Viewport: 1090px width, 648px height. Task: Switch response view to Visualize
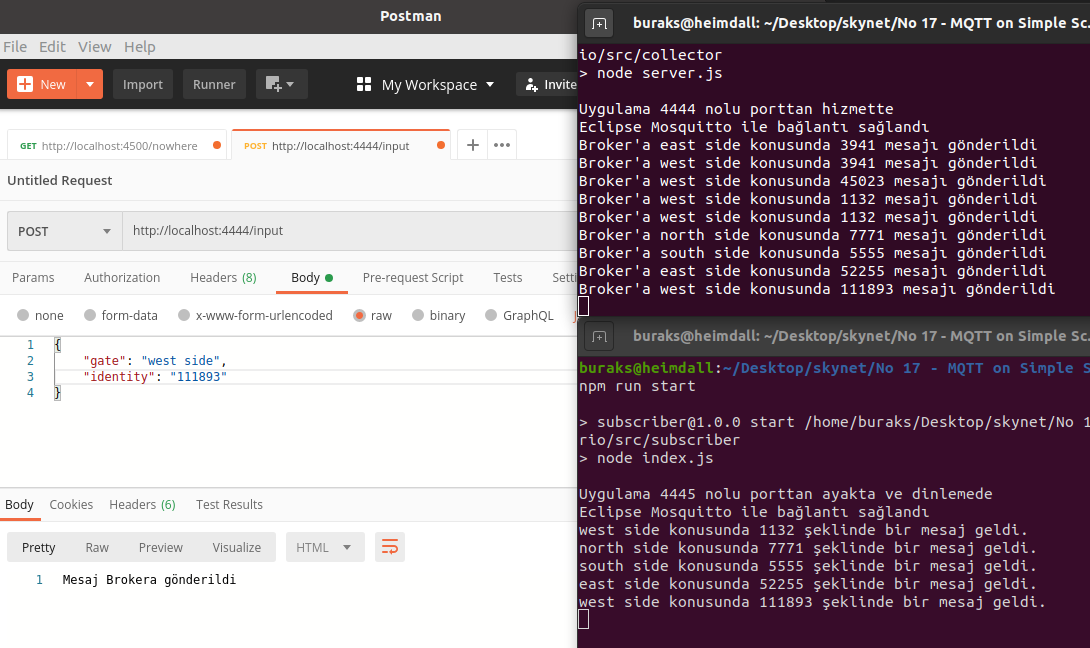pos(237,548)
